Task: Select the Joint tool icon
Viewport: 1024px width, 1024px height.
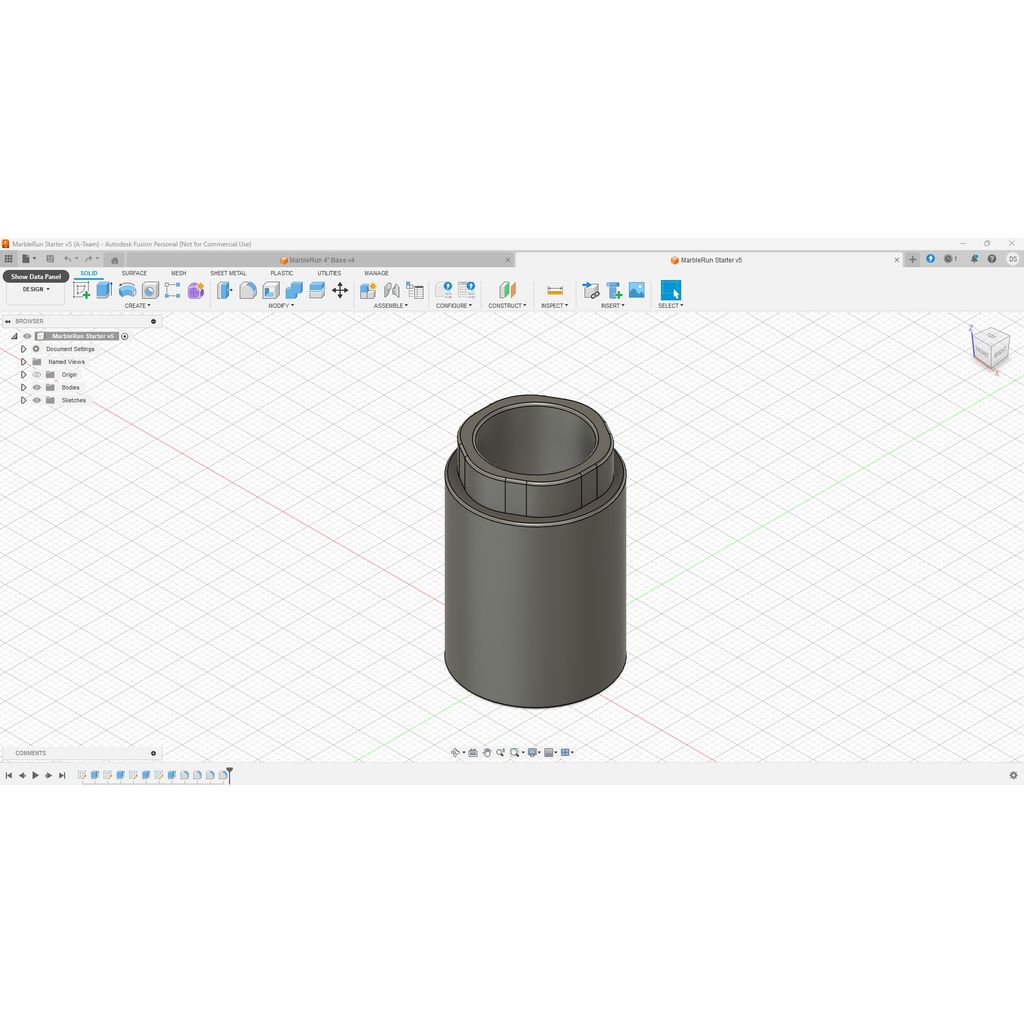Action: click(x=392, y=291)
